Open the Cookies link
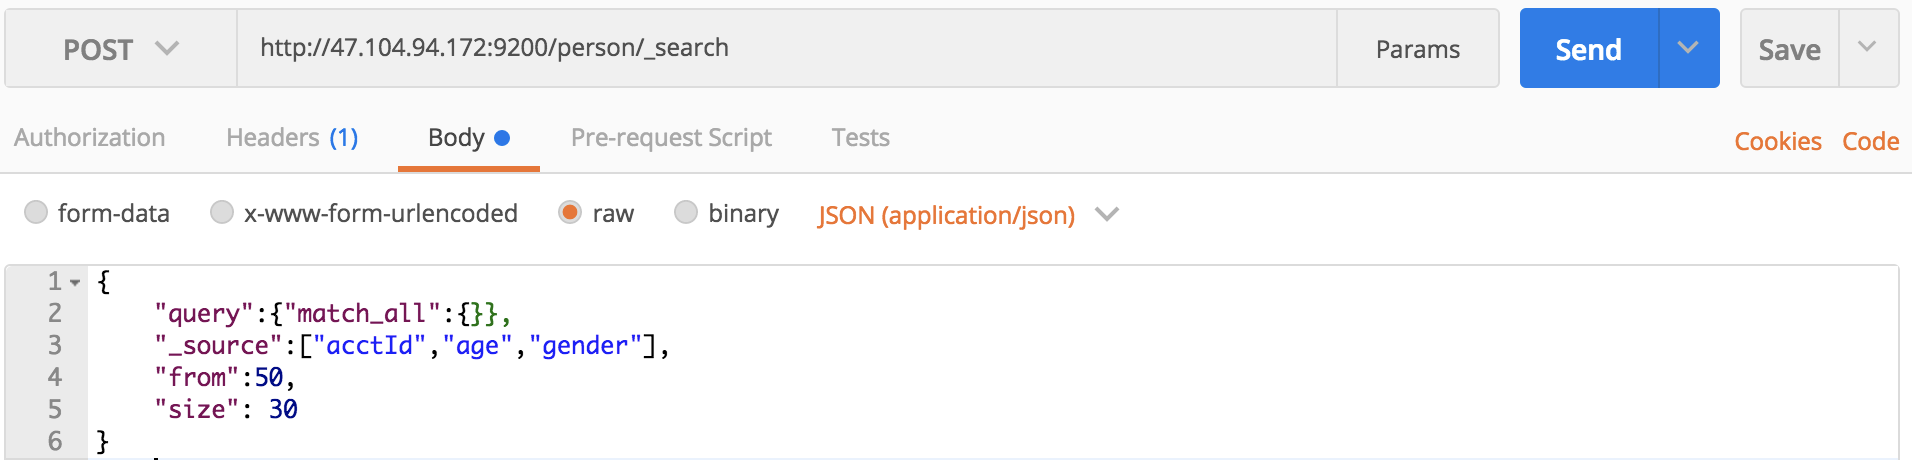This screenshot has height=460, width=1912. 1778,141
